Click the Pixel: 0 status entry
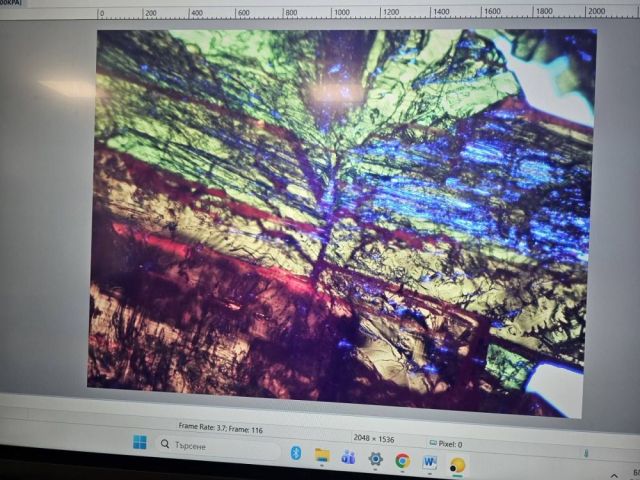The image size is (640, 480). click(446, 444)
